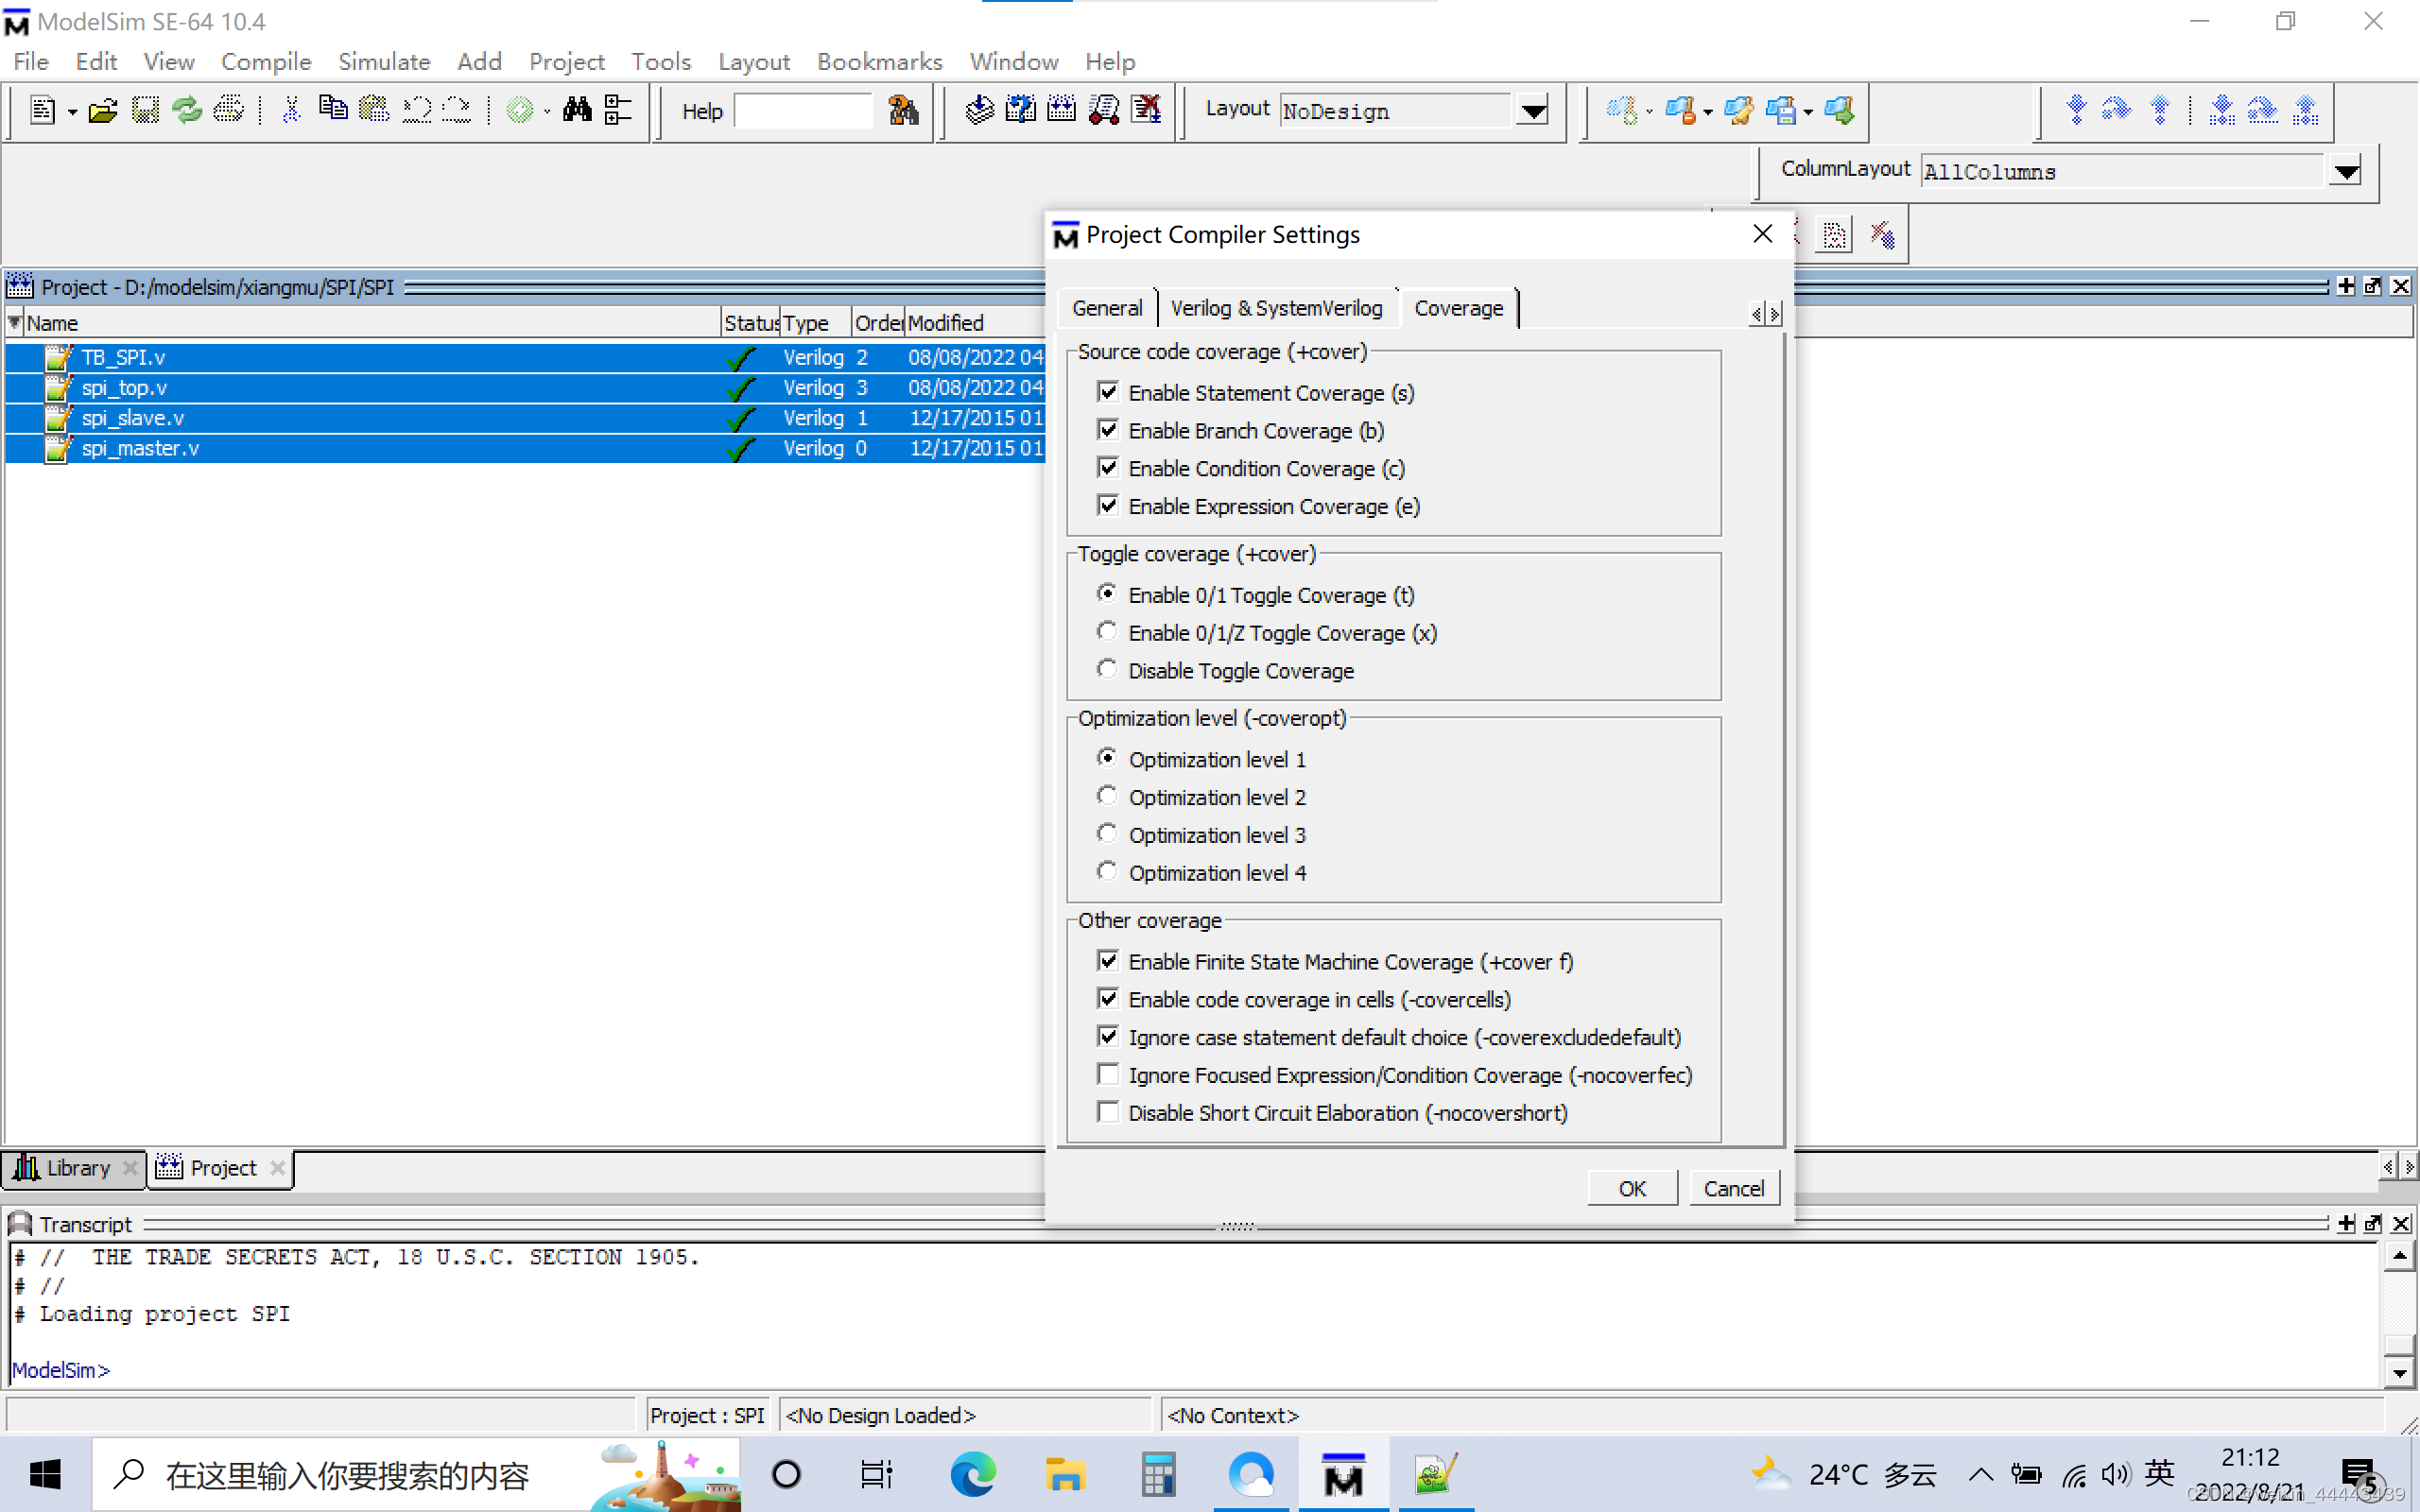
Task: Open the Layout NoDesign dropdown arrow
Action: click(x=1532, y=111)
